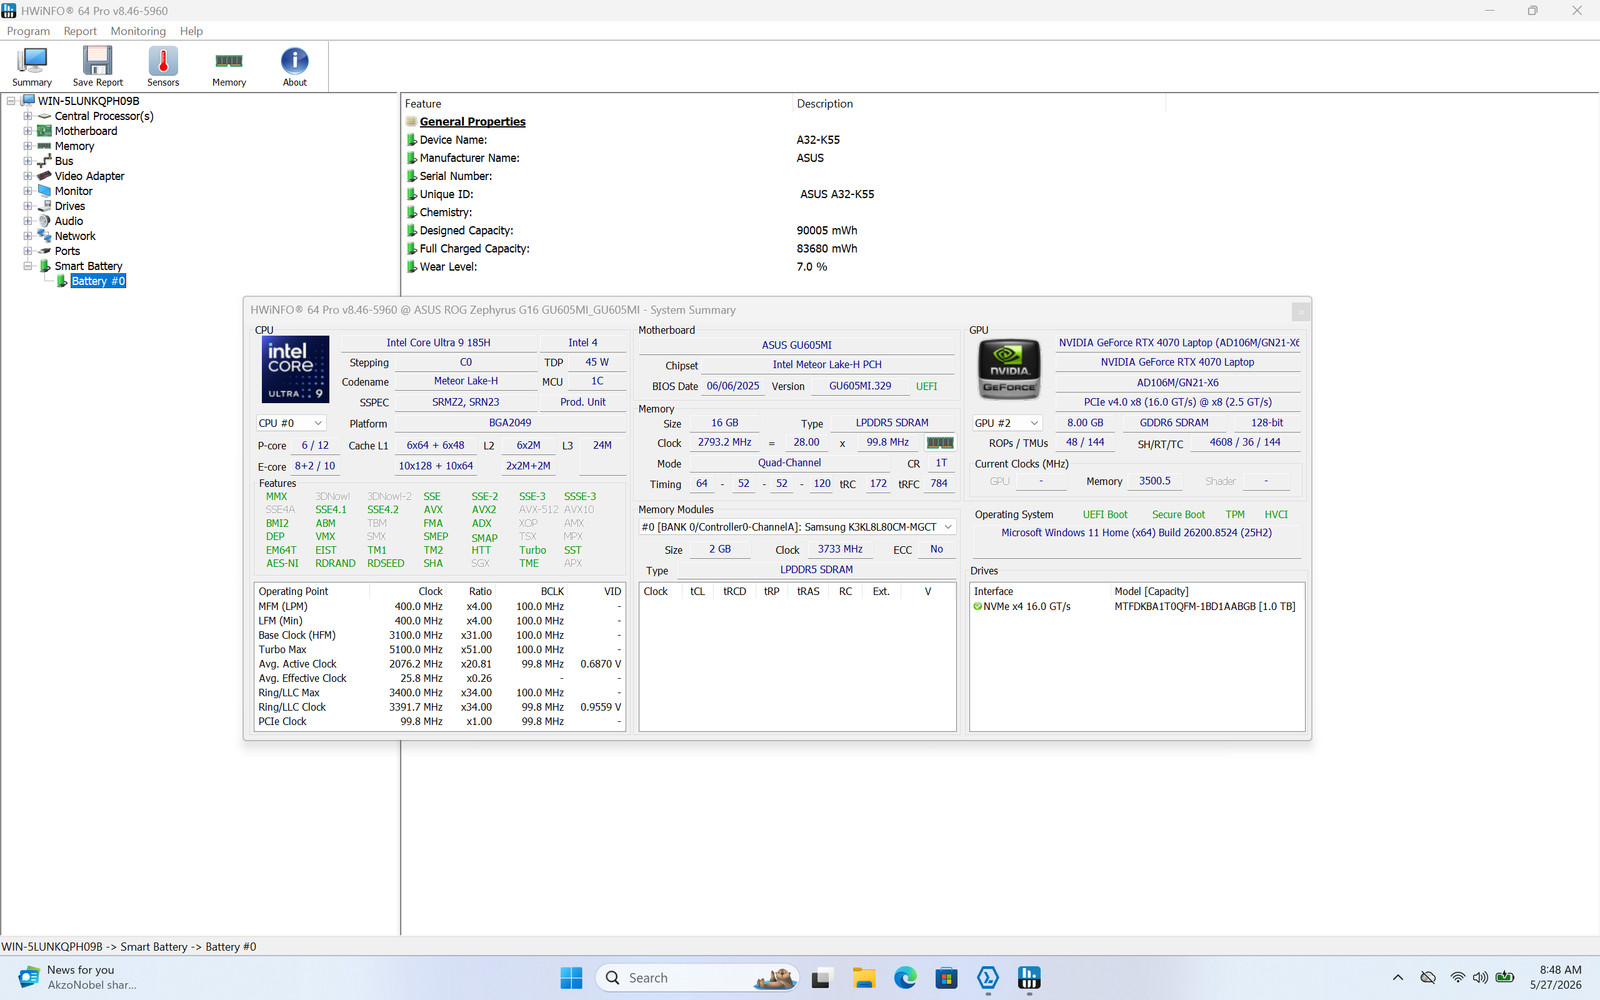The image size is (1600, 1000).
Task: Open the CPU #0 selector dropdown
Action: (291, 423)
